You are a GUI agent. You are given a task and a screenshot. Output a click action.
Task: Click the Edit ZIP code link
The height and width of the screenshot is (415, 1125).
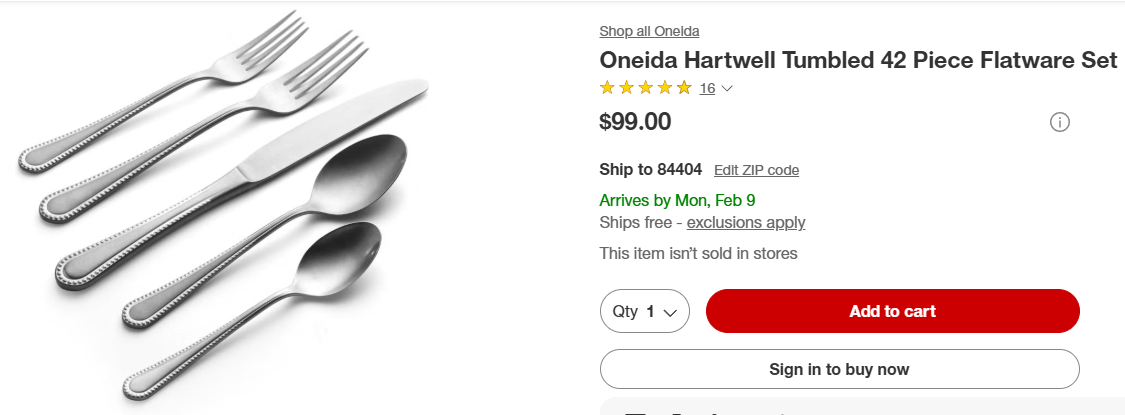[x=756, y=170]
